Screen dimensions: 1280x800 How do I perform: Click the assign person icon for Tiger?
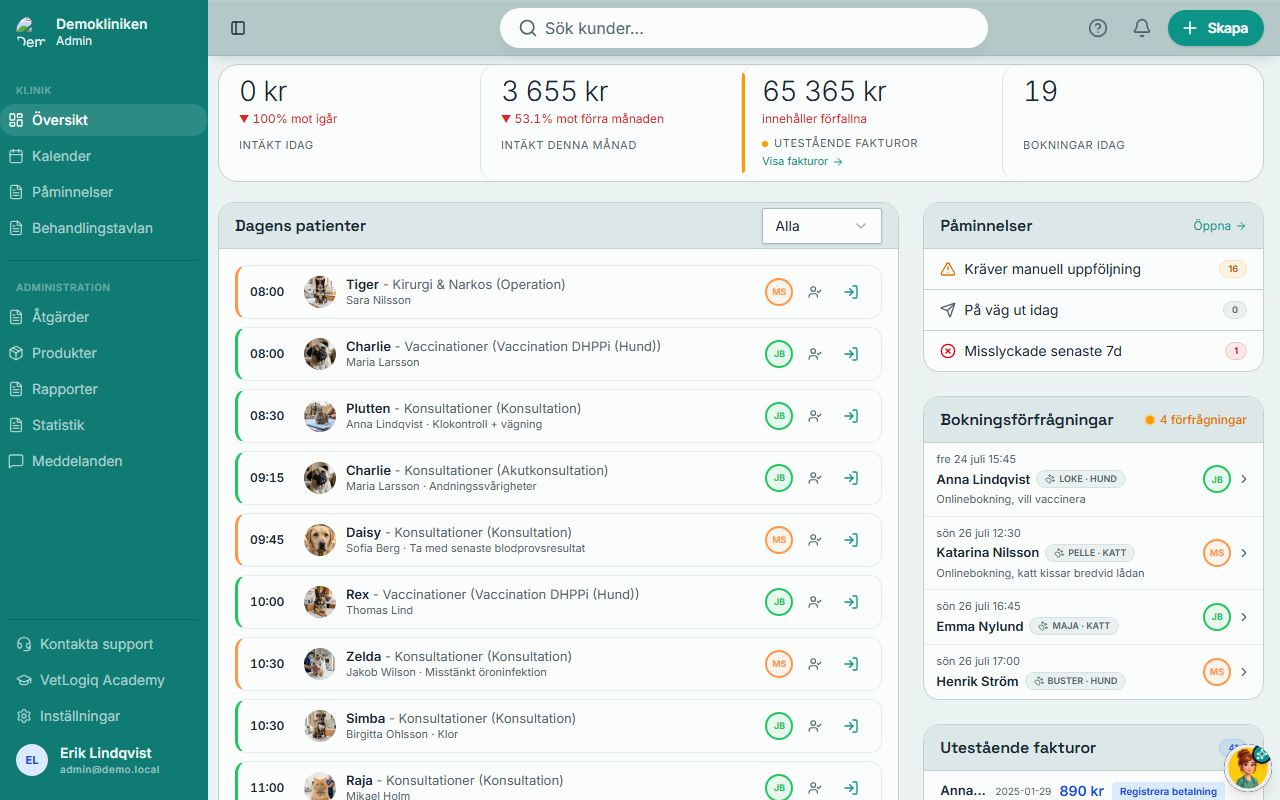[815, 292]
